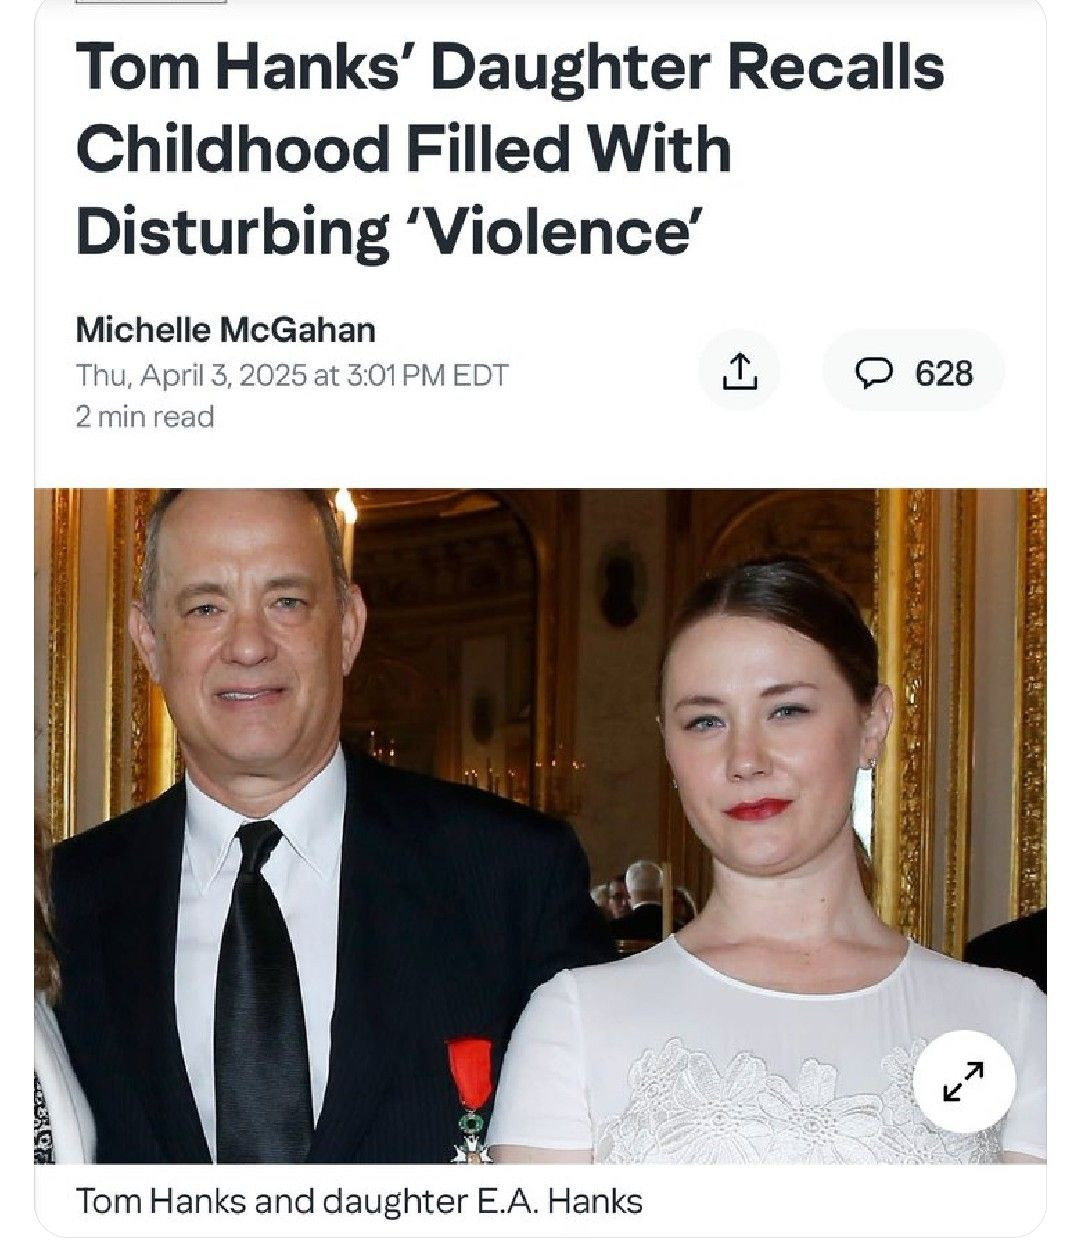Open author Michelle McGahan's profile
This screenshot has width=1080, height=1244.
pyautogui.click(x=225, y=328)
